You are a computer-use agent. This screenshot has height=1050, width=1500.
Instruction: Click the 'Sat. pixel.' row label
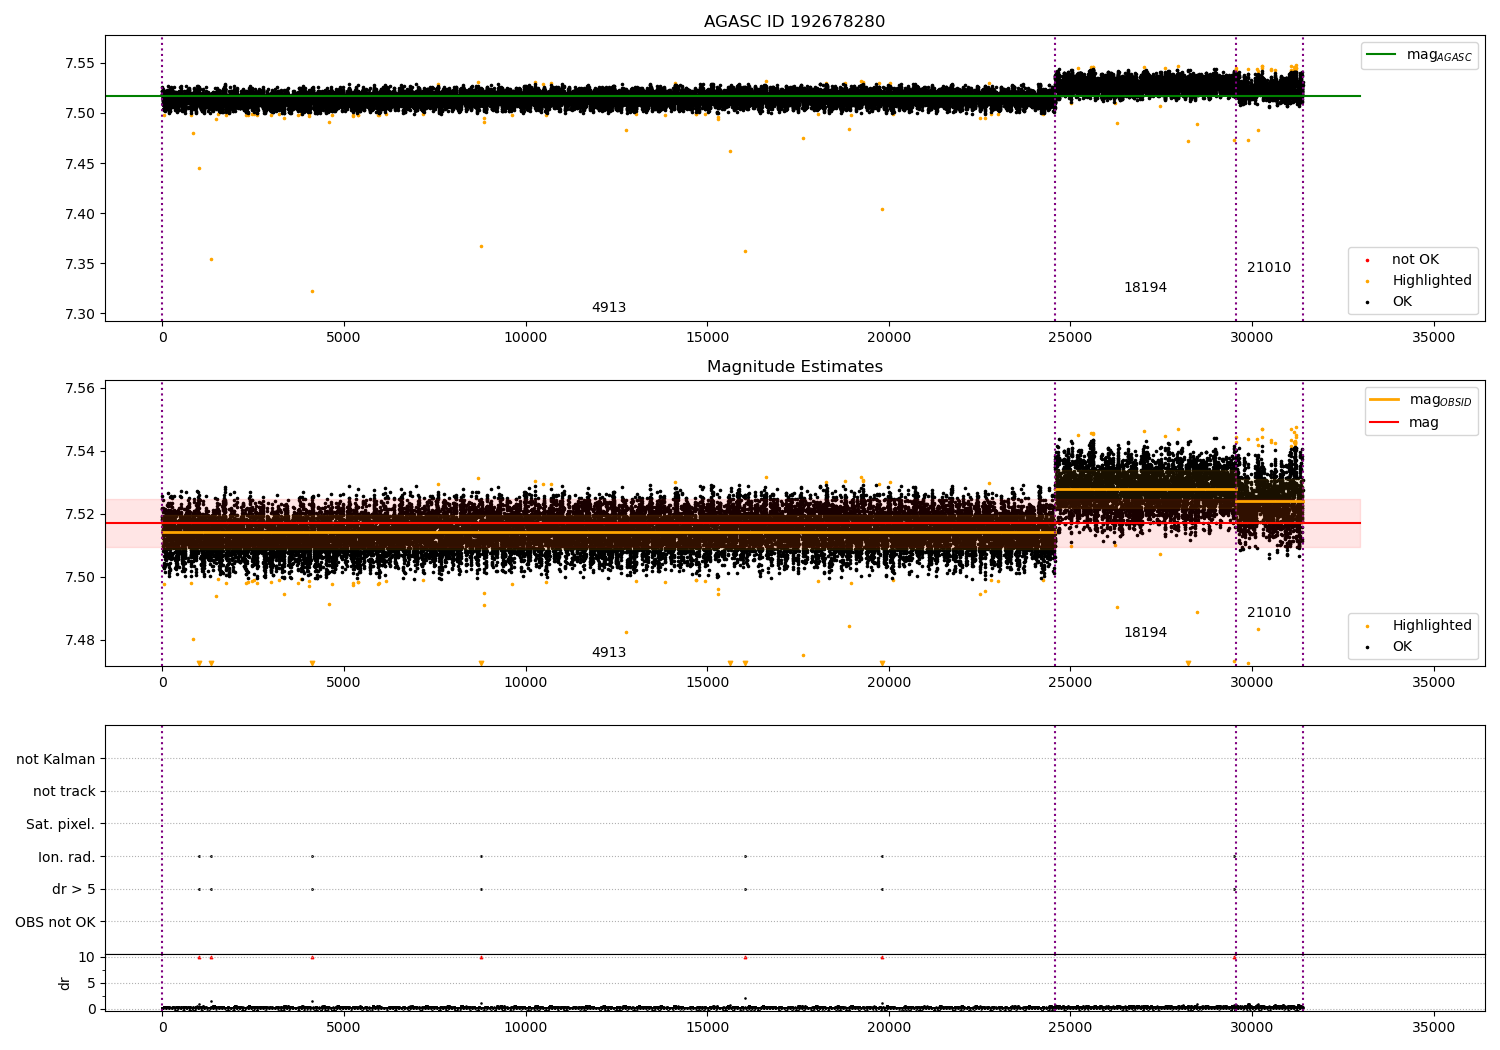click(x=60, y=825)
